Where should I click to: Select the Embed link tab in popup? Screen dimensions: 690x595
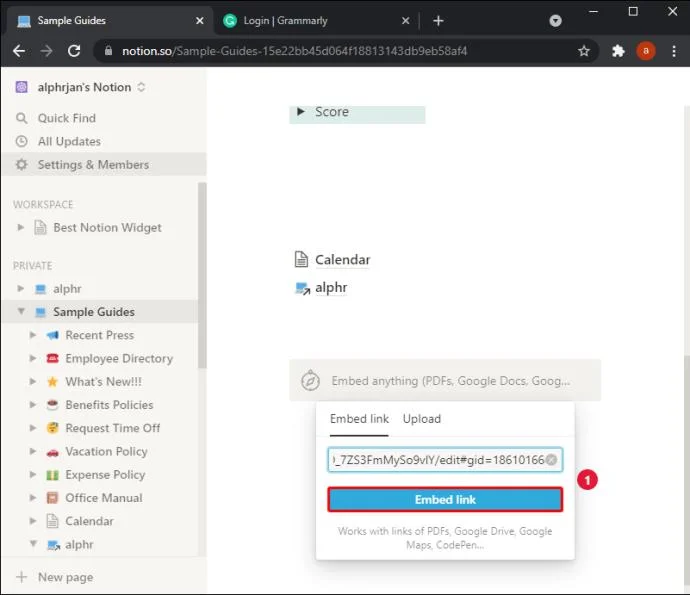click(359, 419)
